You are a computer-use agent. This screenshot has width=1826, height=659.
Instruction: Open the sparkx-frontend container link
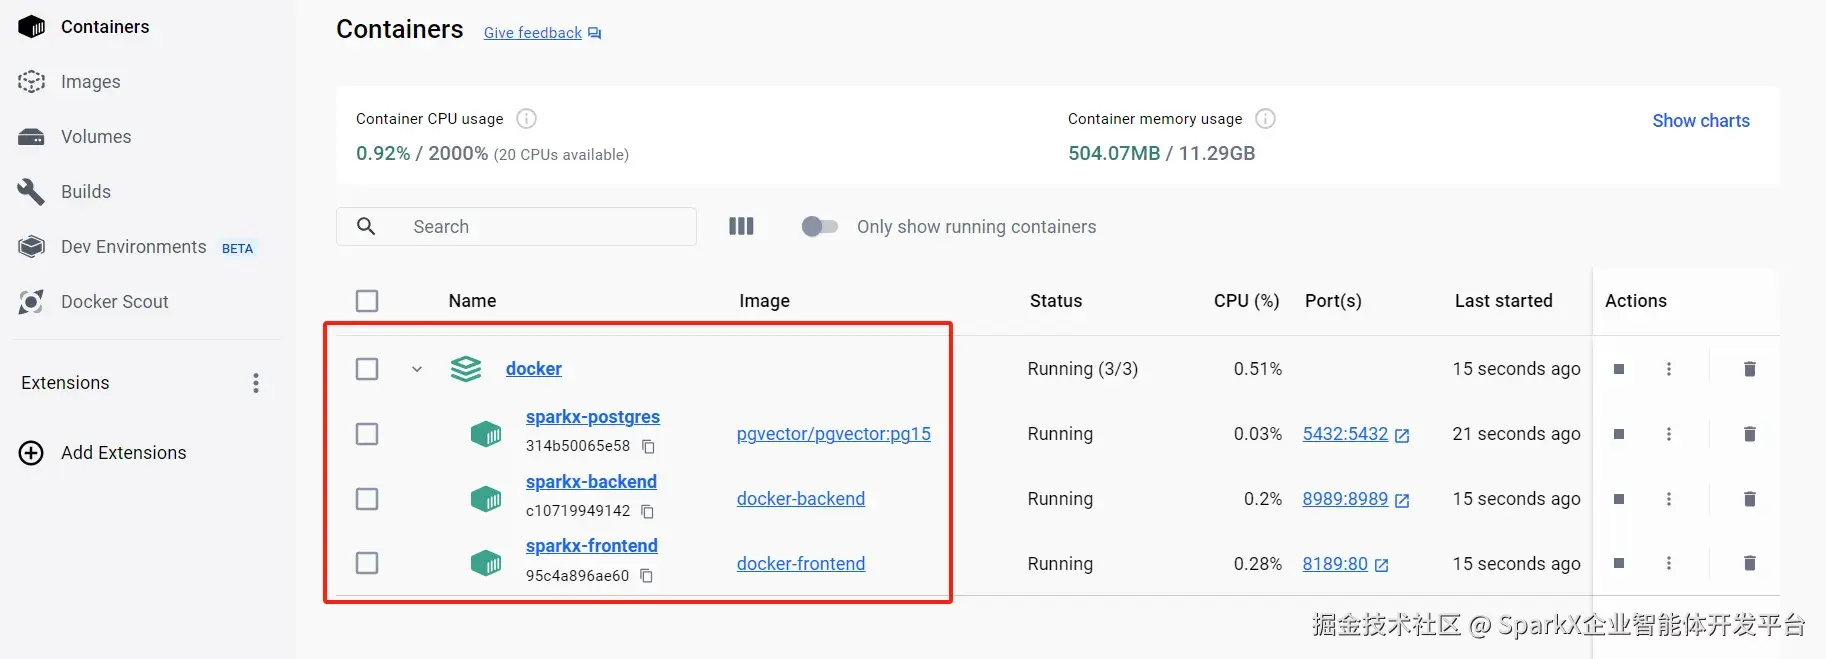coord(592,546)
